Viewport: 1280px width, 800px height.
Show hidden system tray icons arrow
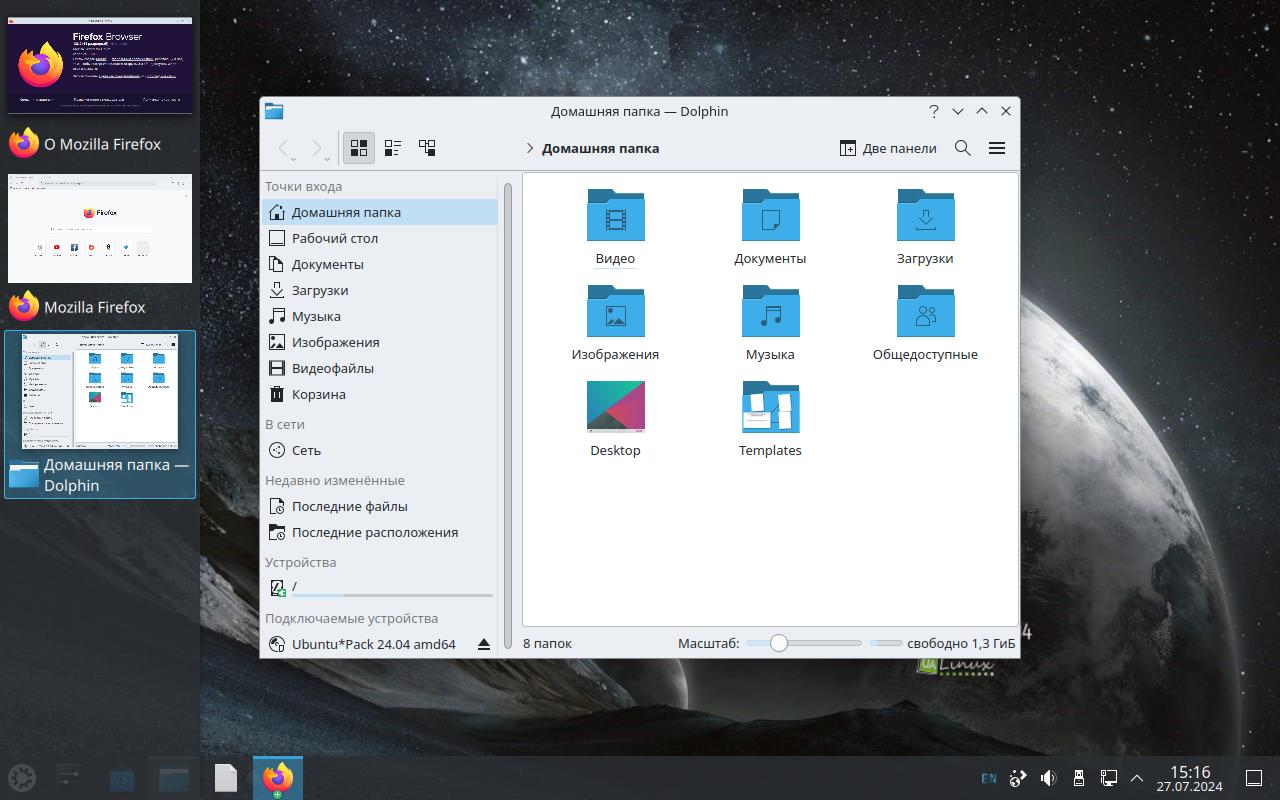click(x=1137, y=778)
